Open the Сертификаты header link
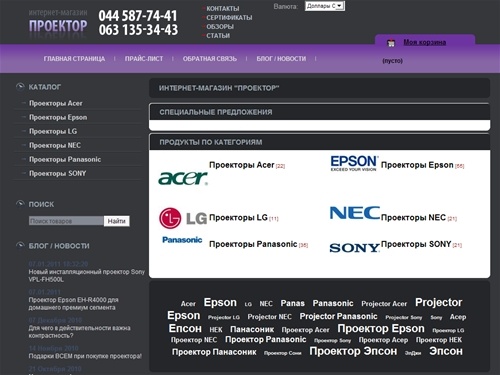Screen dimensions: 500x375 229,18
